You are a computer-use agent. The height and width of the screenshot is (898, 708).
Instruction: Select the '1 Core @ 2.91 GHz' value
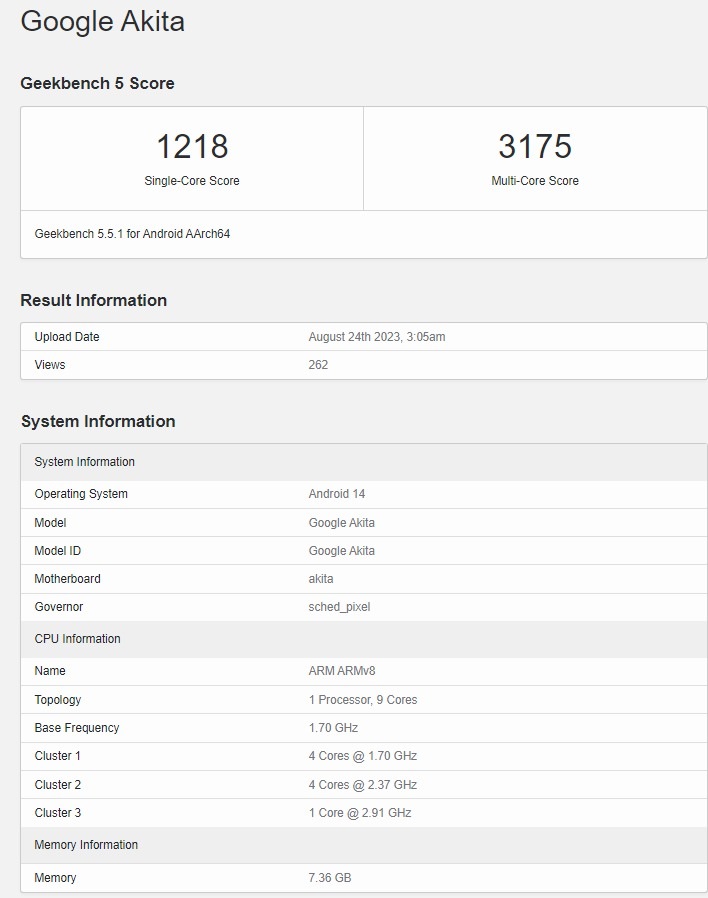360,813
